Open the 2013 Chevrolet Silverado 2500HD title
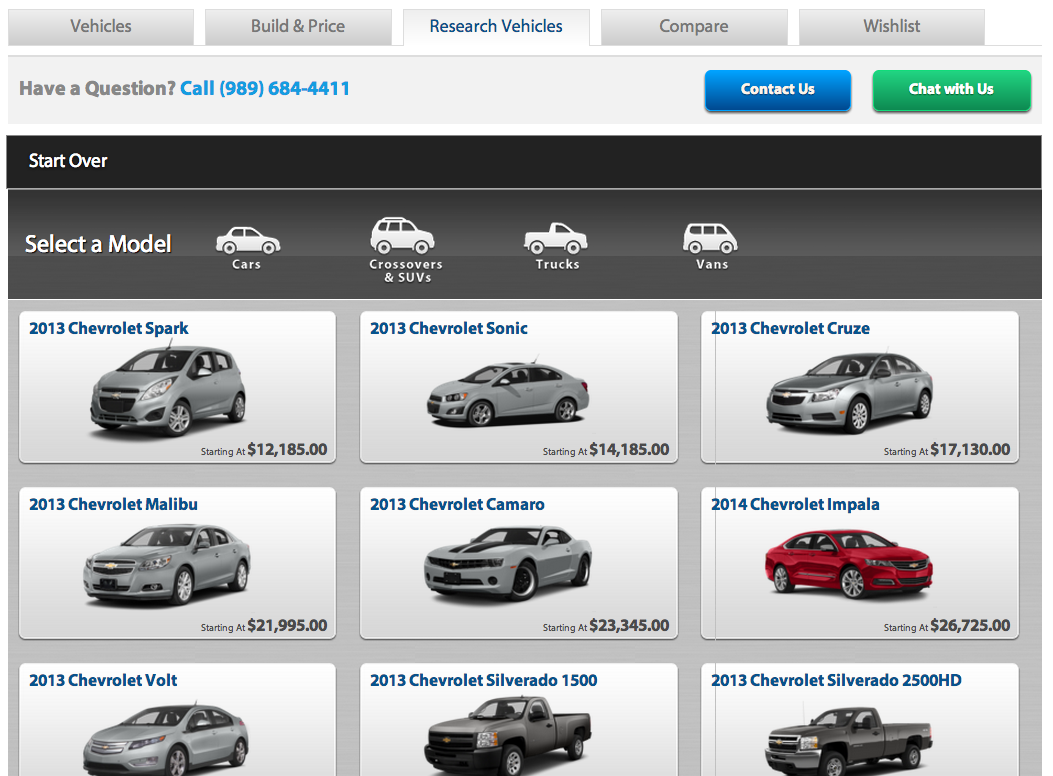This screenshot has width=1053, height=776. pyautogui.click(x=836, y=680)
